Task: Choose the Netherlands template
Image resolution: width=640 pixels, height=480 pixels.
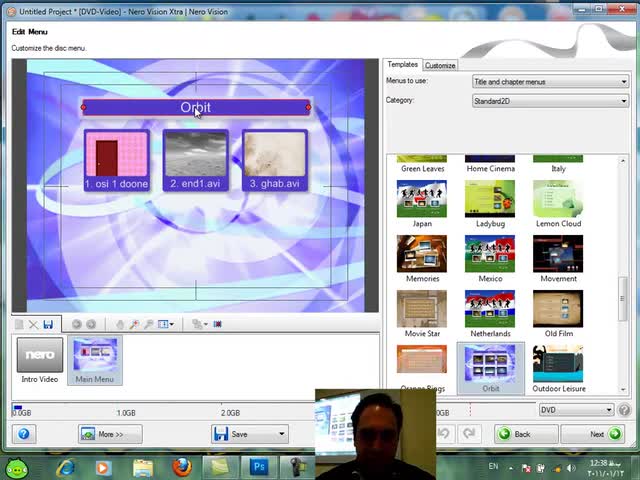Action: pos(490,313)
